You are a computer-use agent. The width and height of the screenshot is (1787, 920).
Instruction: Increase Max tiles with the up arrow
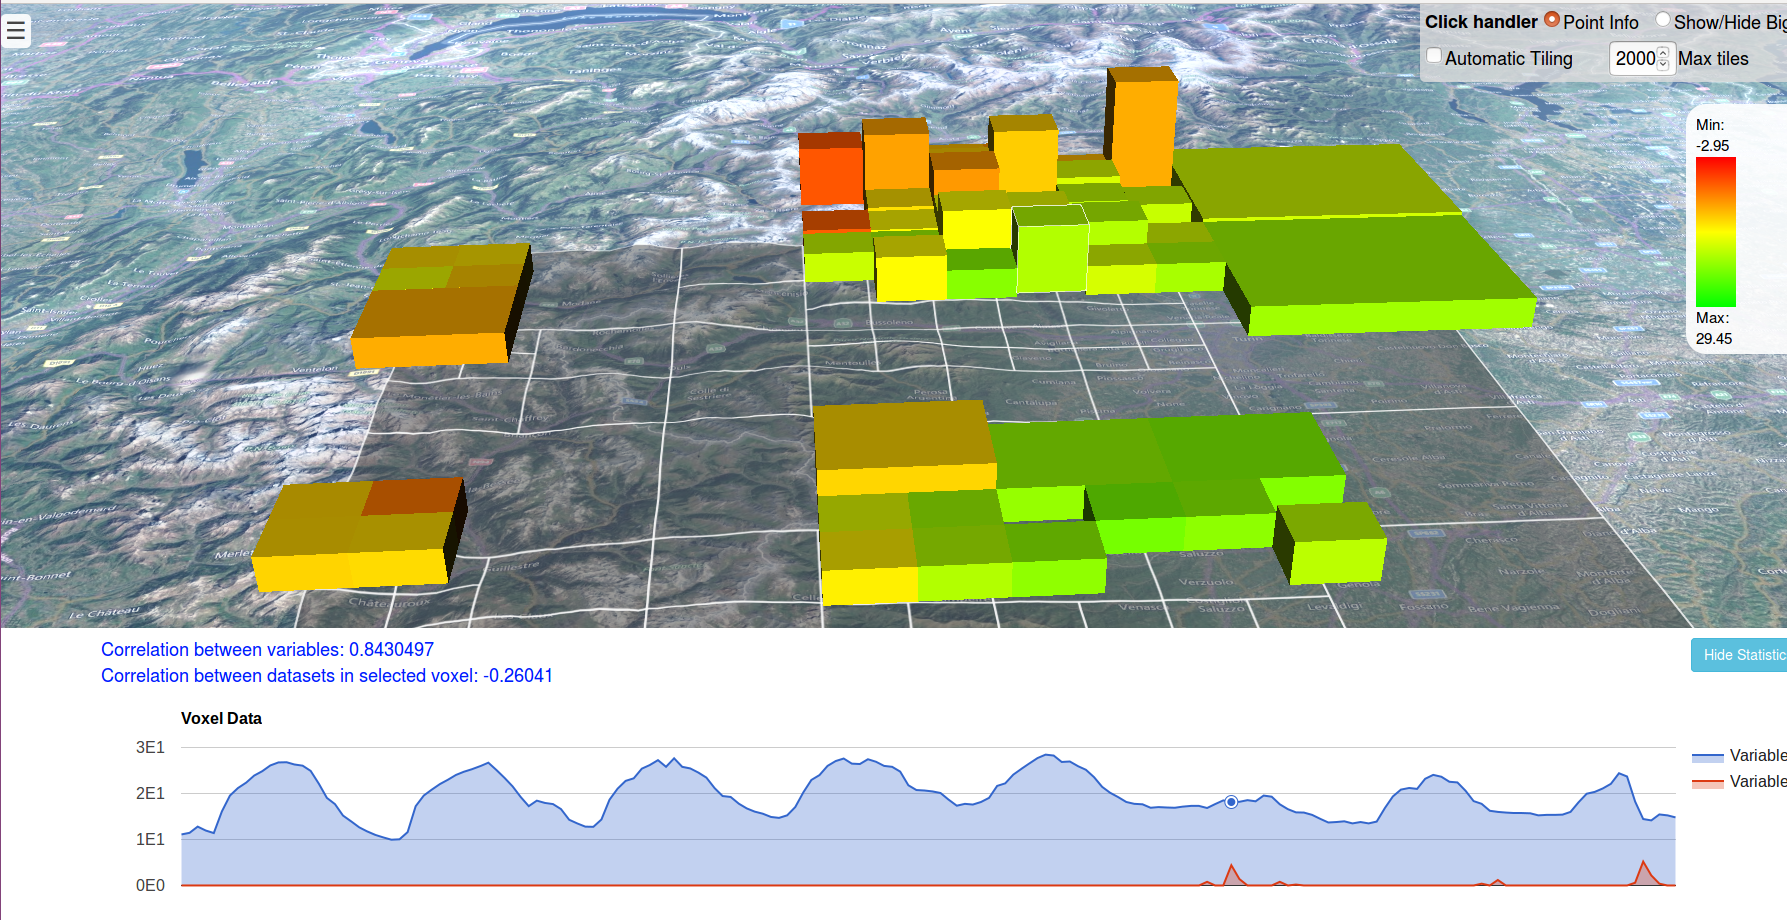click(1663, 53)
